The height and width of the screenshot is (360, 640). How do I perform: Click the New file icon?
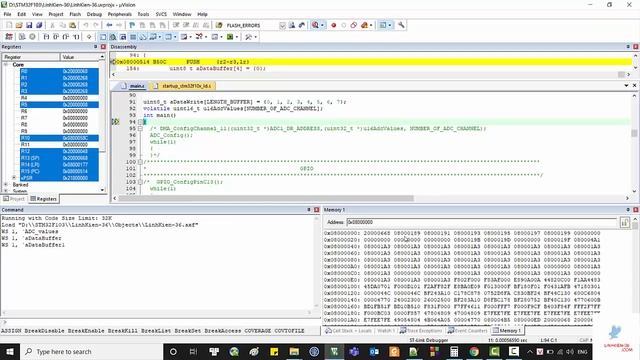pyautogui.click(x=9, y=25)
